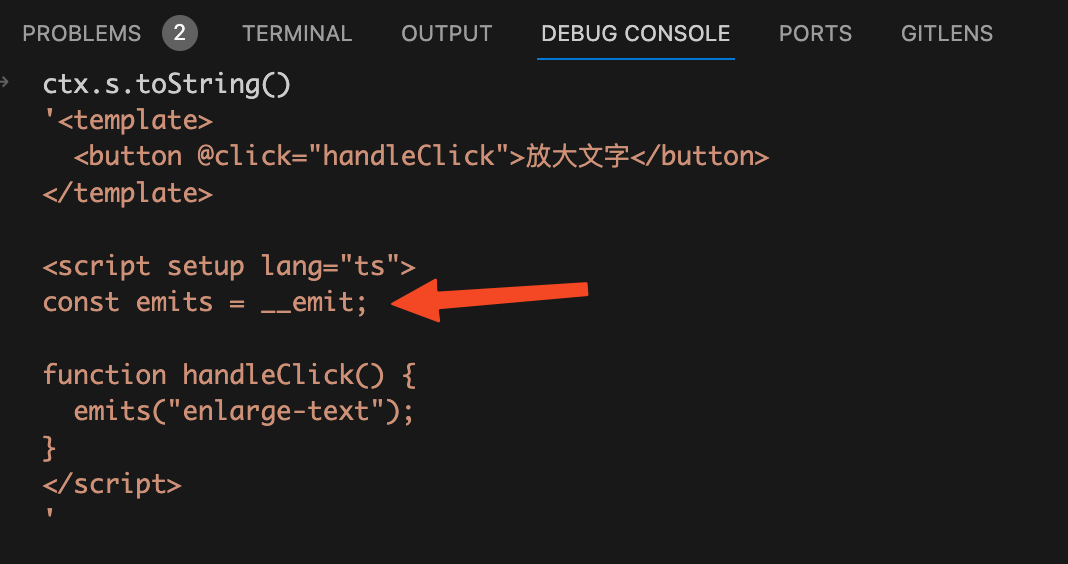
Task: Click the function handleClick() { line
Action: 229,375
